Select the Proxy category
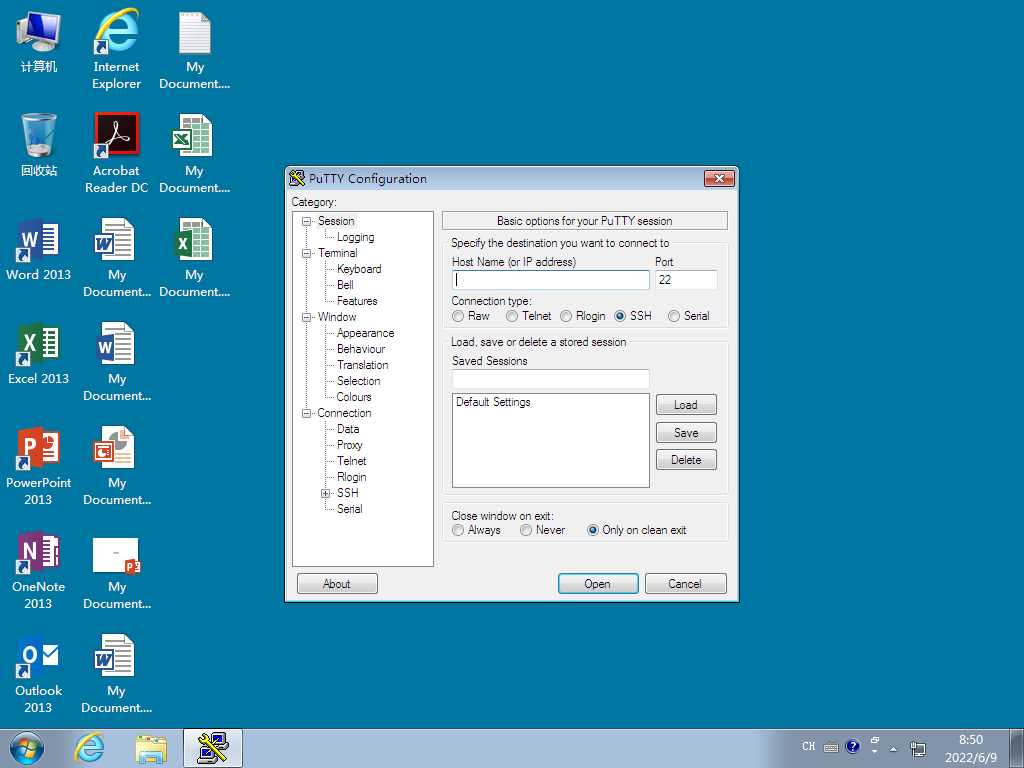The image size is (1024, 768). (x=349, y=445)
